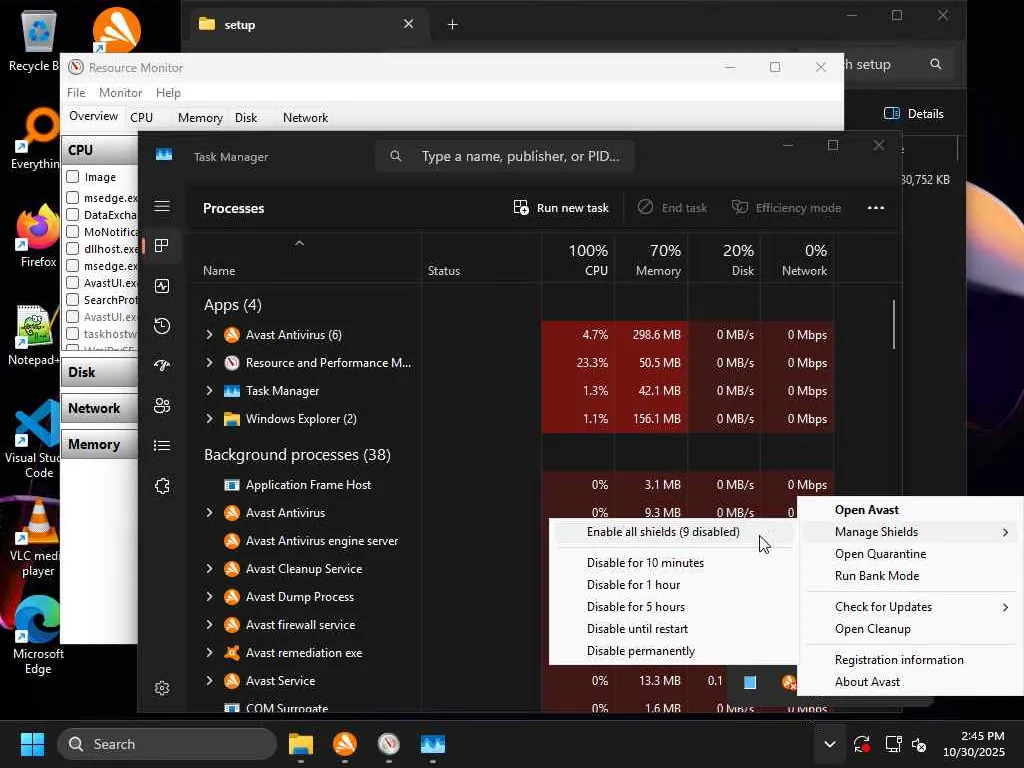Select the Avast Antivirus engine server row

click(370, 541)
